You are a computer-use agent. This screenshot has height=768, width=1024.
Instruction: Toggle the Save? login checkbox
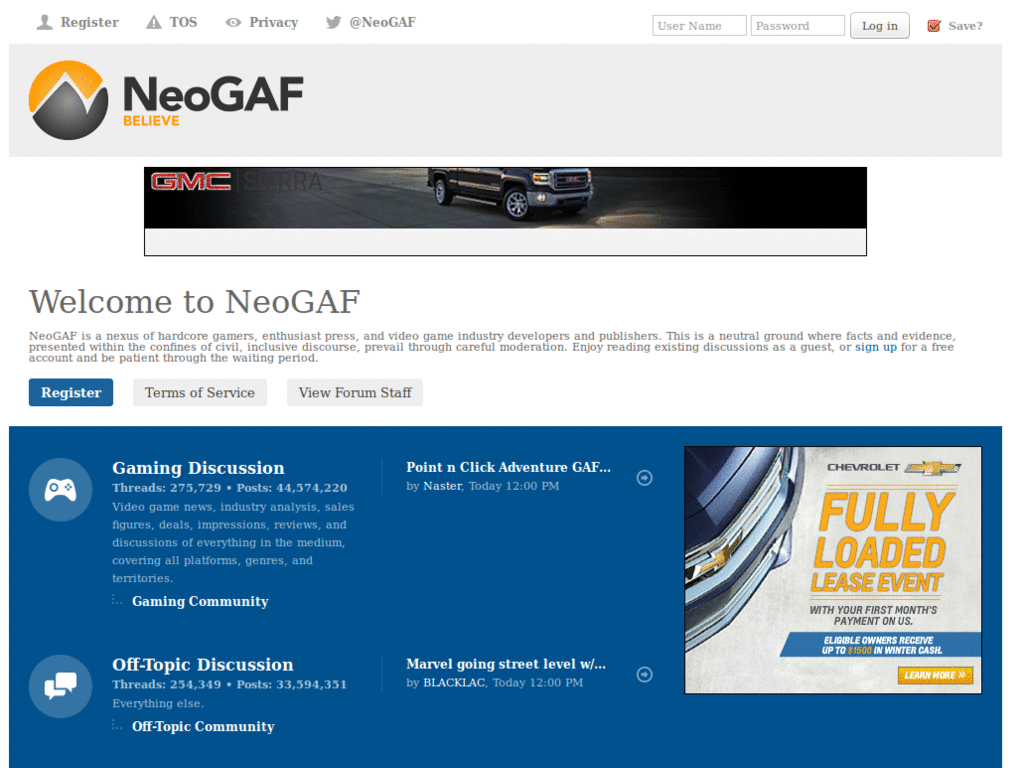click(x=934, y=26)
